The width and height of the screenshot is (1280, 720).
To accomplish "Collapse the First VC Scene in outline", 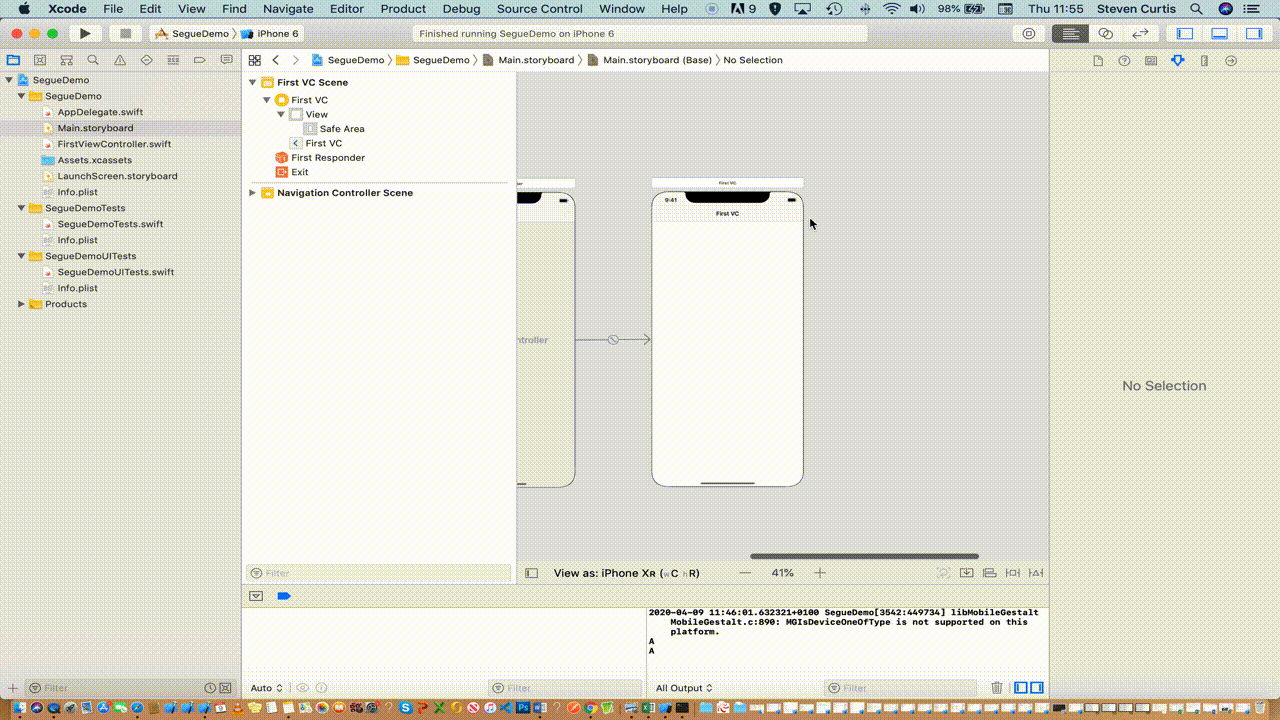I will (253, 82).
